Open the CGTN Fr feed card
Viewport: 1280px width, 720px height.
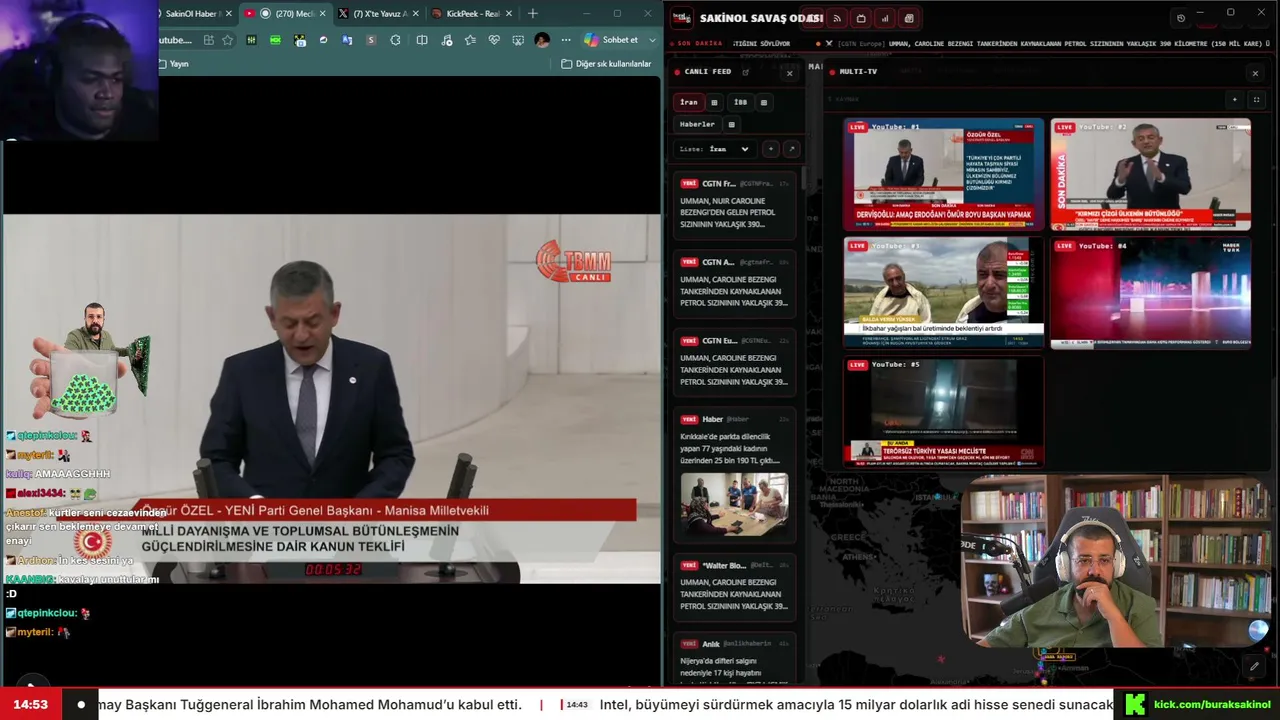(735, 207)
